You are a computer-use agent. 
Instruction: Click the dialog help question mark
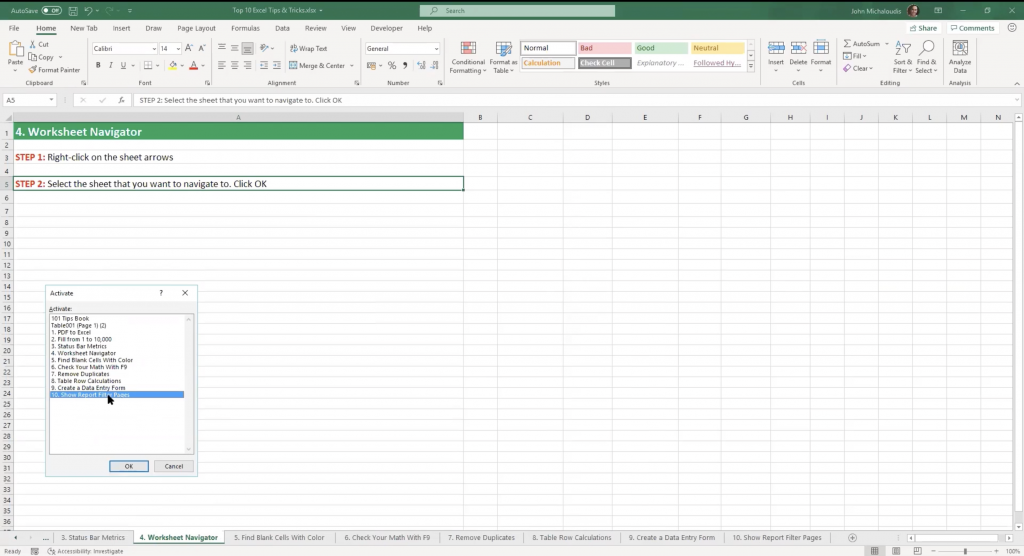161,293
